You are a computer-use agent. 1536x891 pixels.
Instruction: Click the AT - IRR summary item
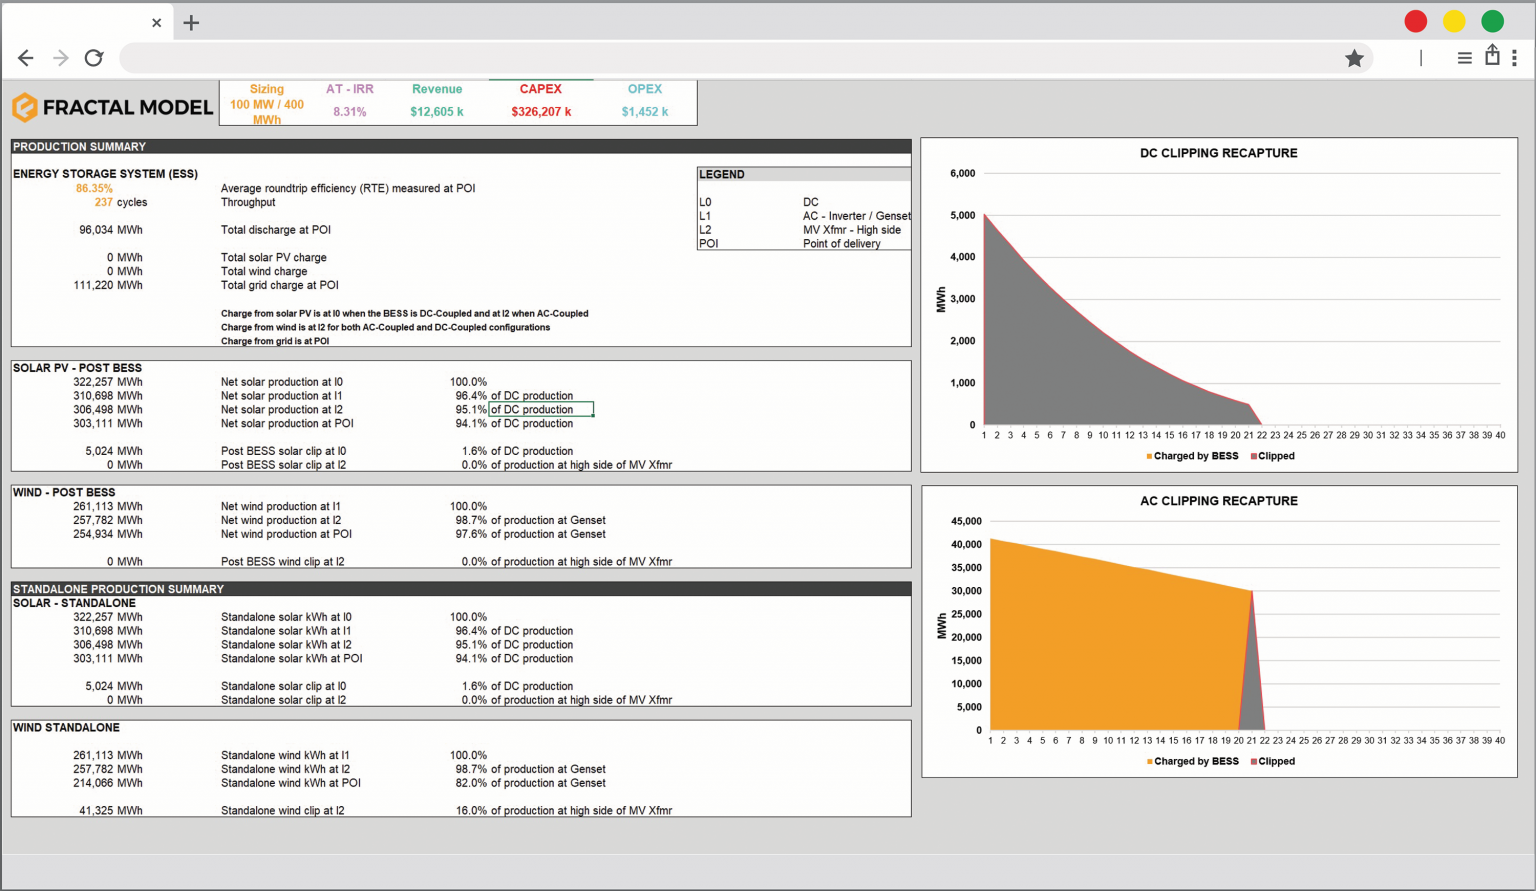(x=350, y=101)
